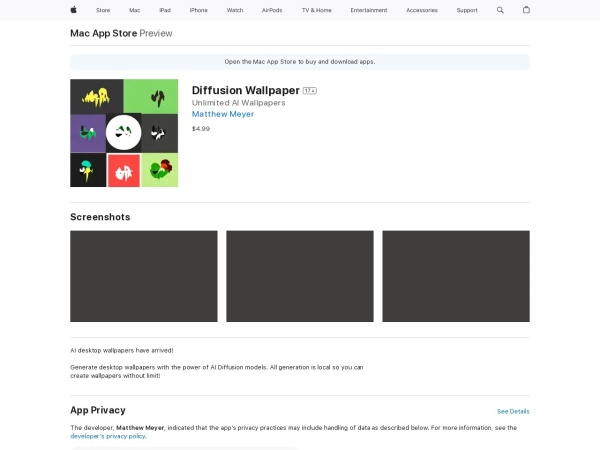Click the Apple logo icon
Viewport: 600px width, 450px height.
(73, 10)
